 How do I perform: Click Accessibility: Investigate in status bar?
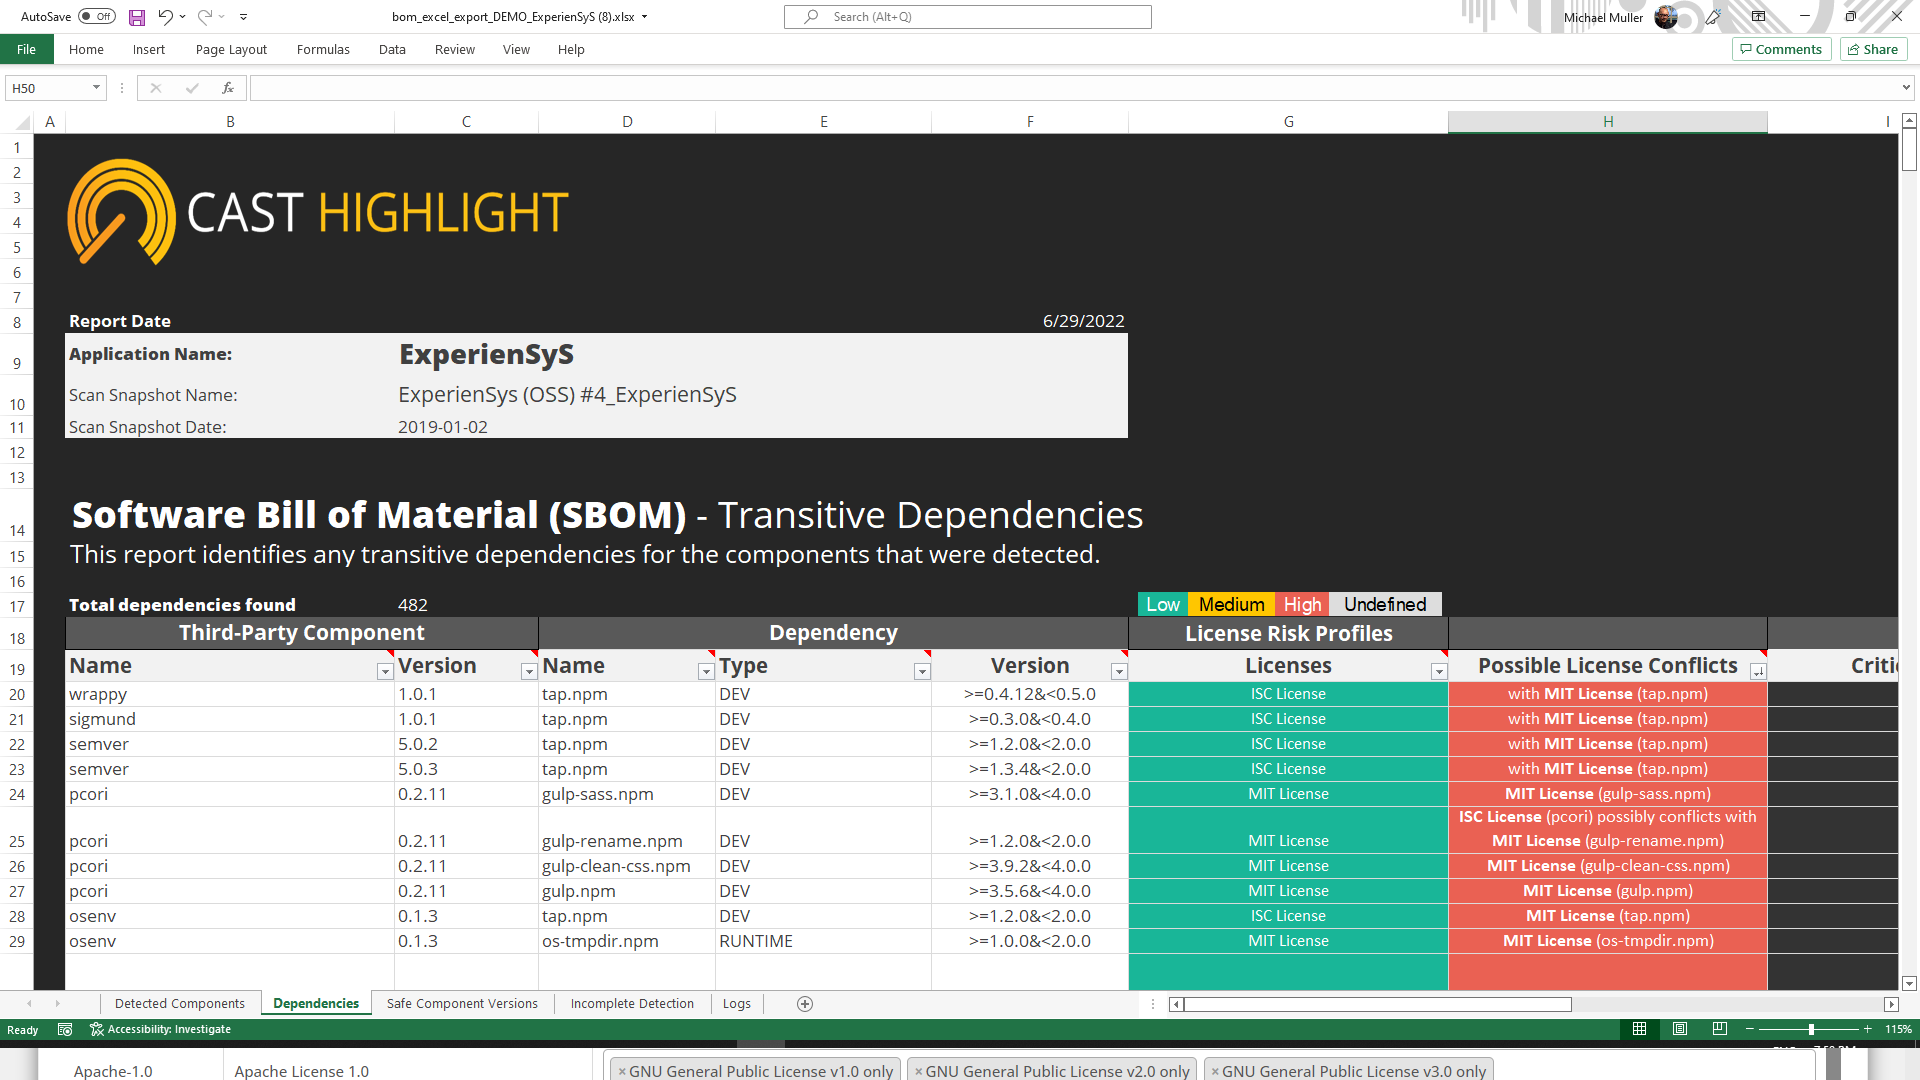(160, 1029)
